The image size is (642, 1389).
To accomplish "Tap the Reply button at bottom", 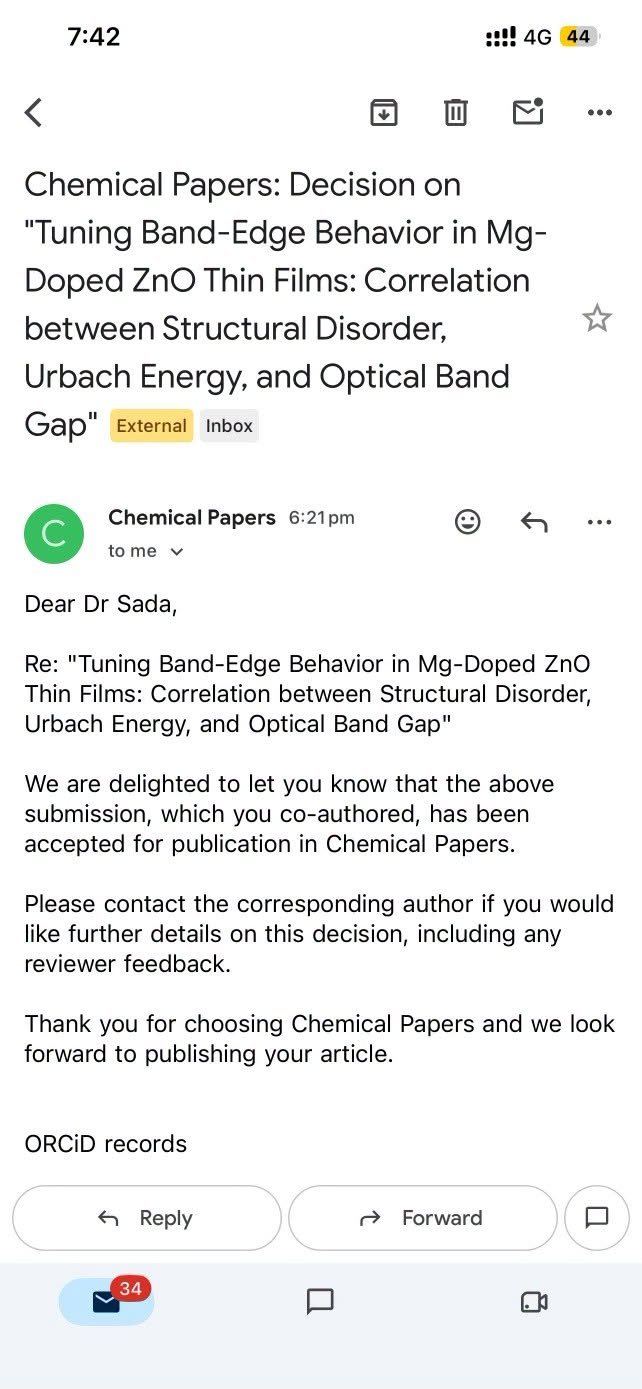I will [146, 1218].
